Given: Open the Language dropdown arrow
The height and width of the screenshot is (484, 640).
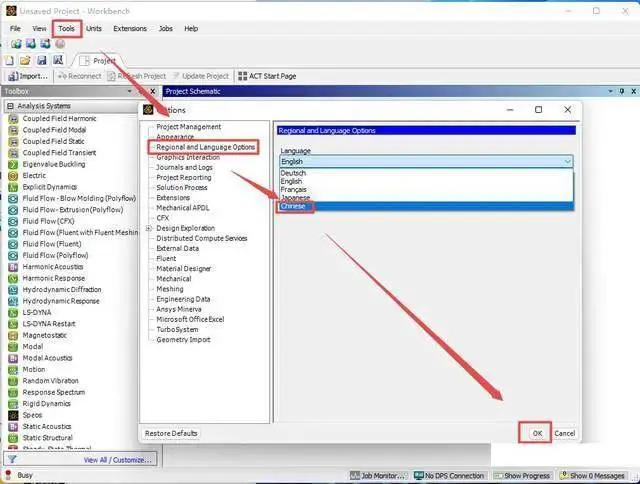Looking at the screenshot, I should 567,162.
